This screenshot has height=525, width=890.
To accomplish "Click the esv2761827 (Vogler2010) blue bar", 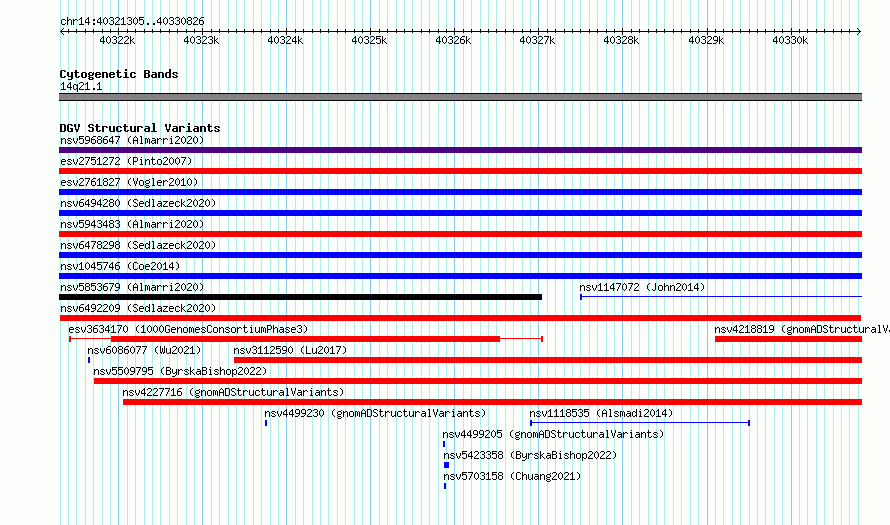I will click(460, 192).
